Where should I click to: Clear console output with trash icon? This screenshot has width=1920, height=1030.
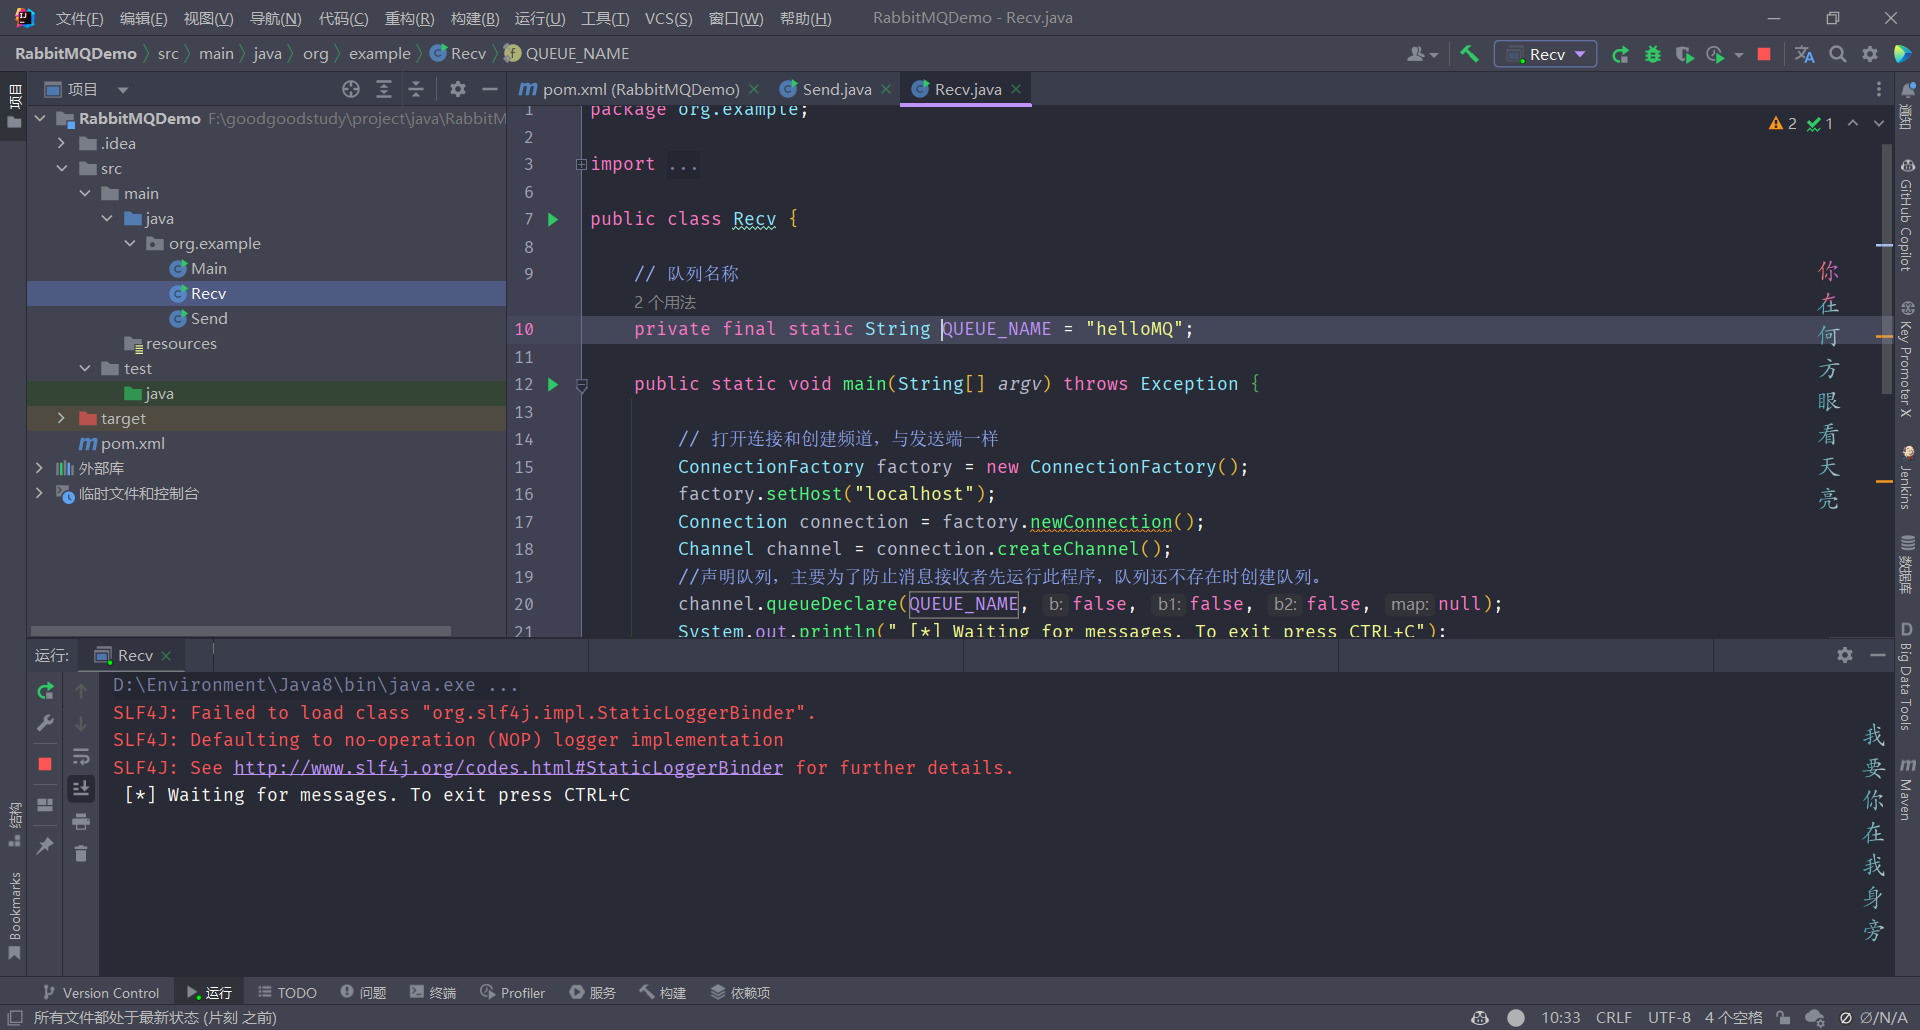pyautogui.click(x=81, y=853)
